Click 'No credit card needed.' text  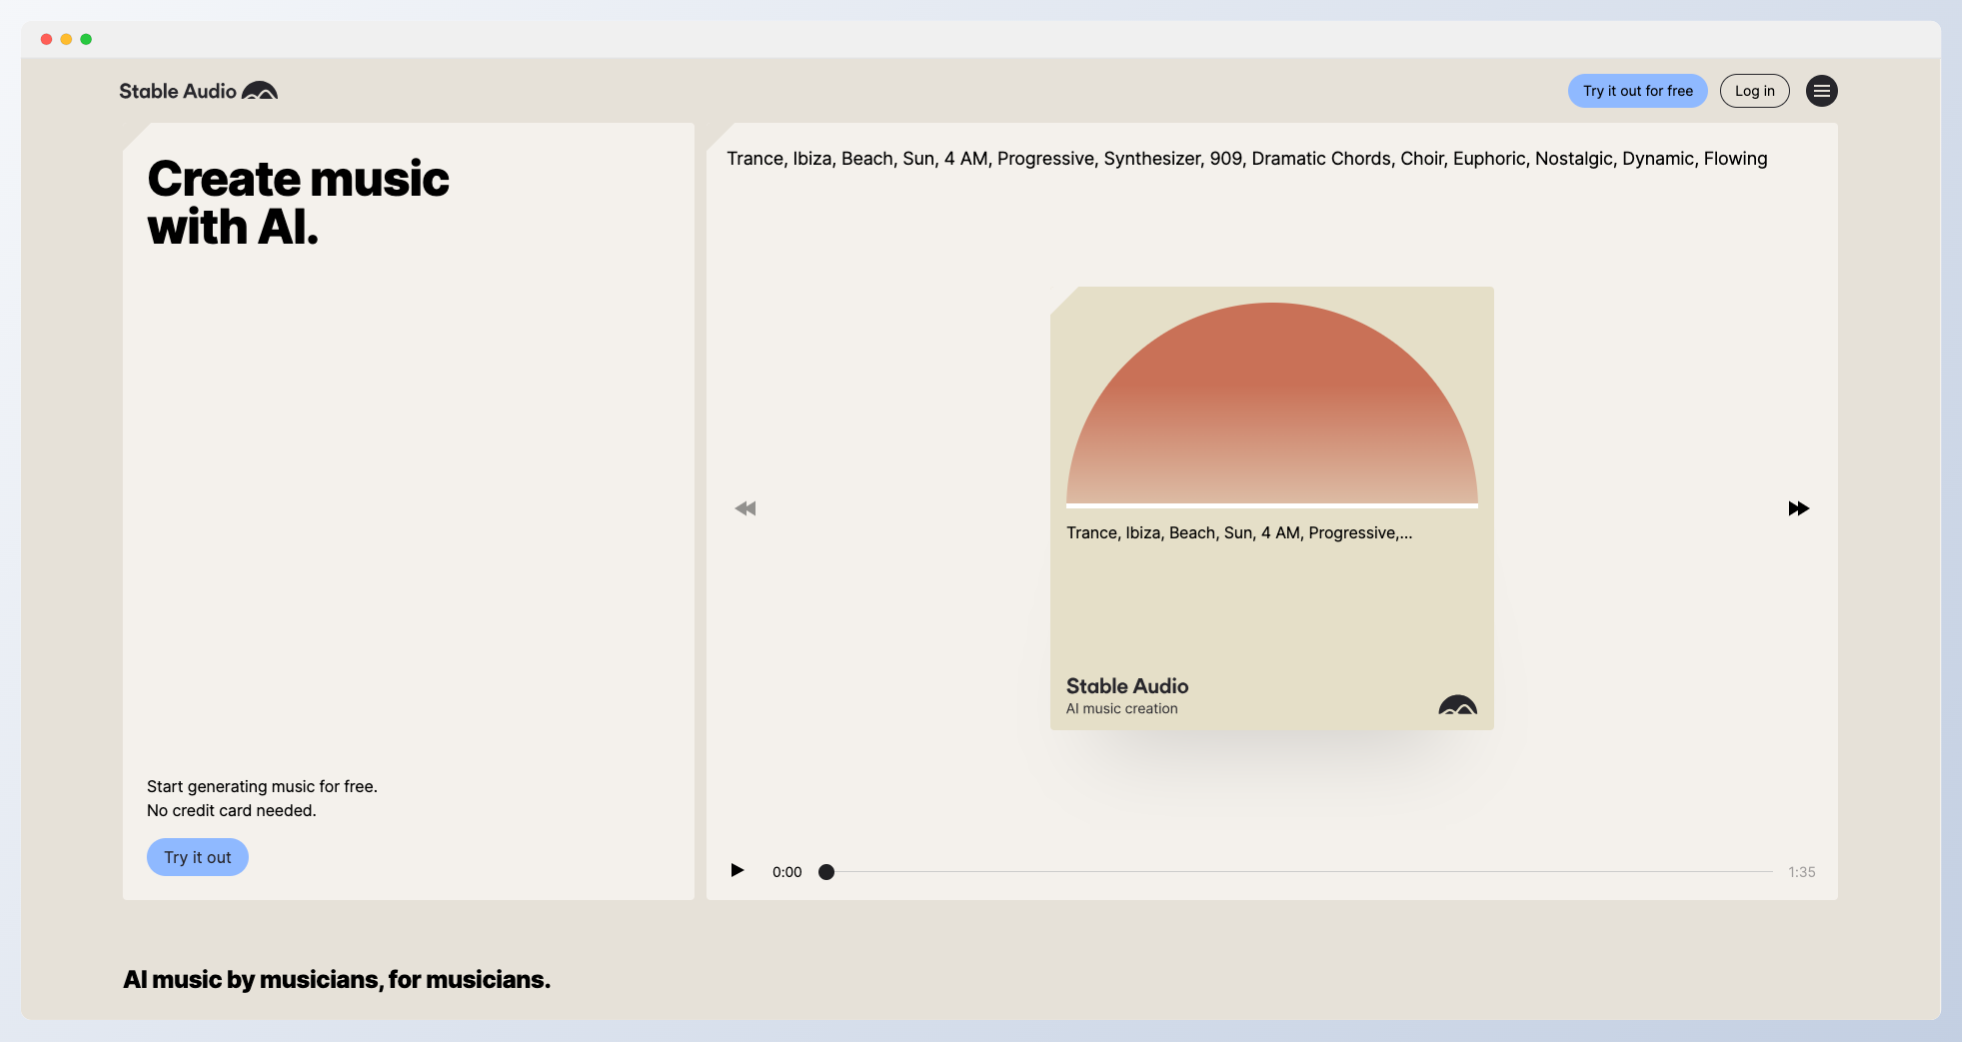click(x=231, y=810)
